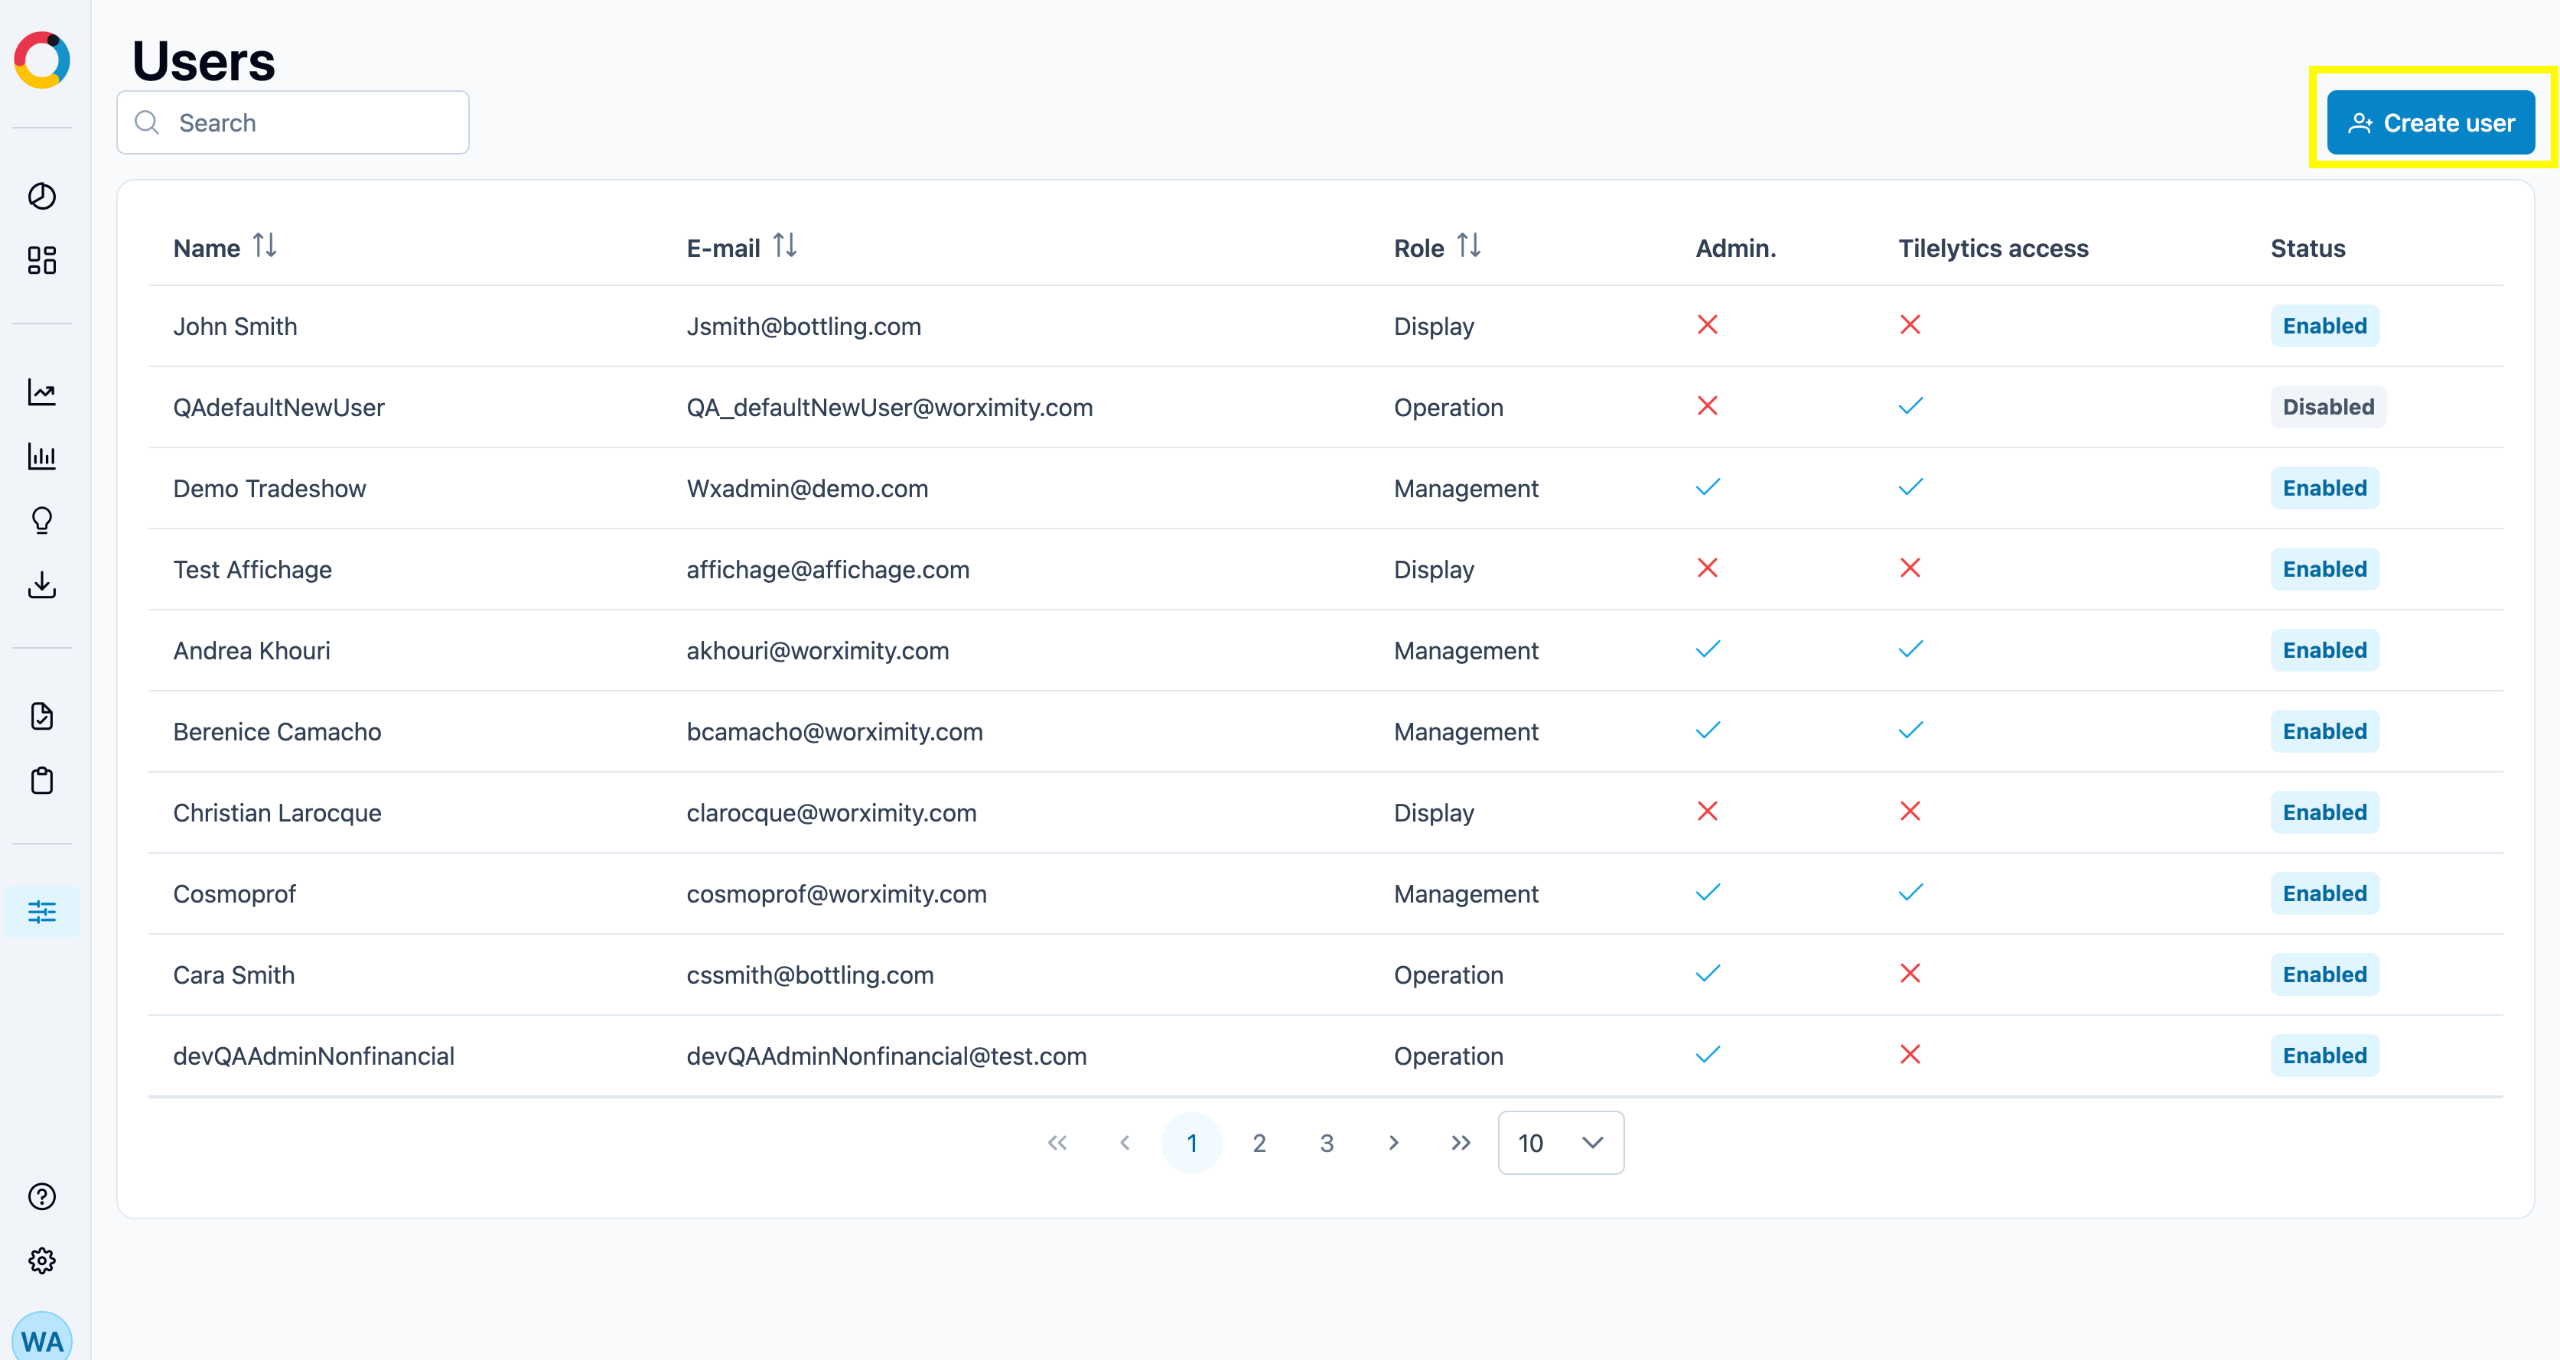The height and width of the screenshot is (1360, 2560).
Task: Open the help question mark icon
Action: pos(41,1196)
